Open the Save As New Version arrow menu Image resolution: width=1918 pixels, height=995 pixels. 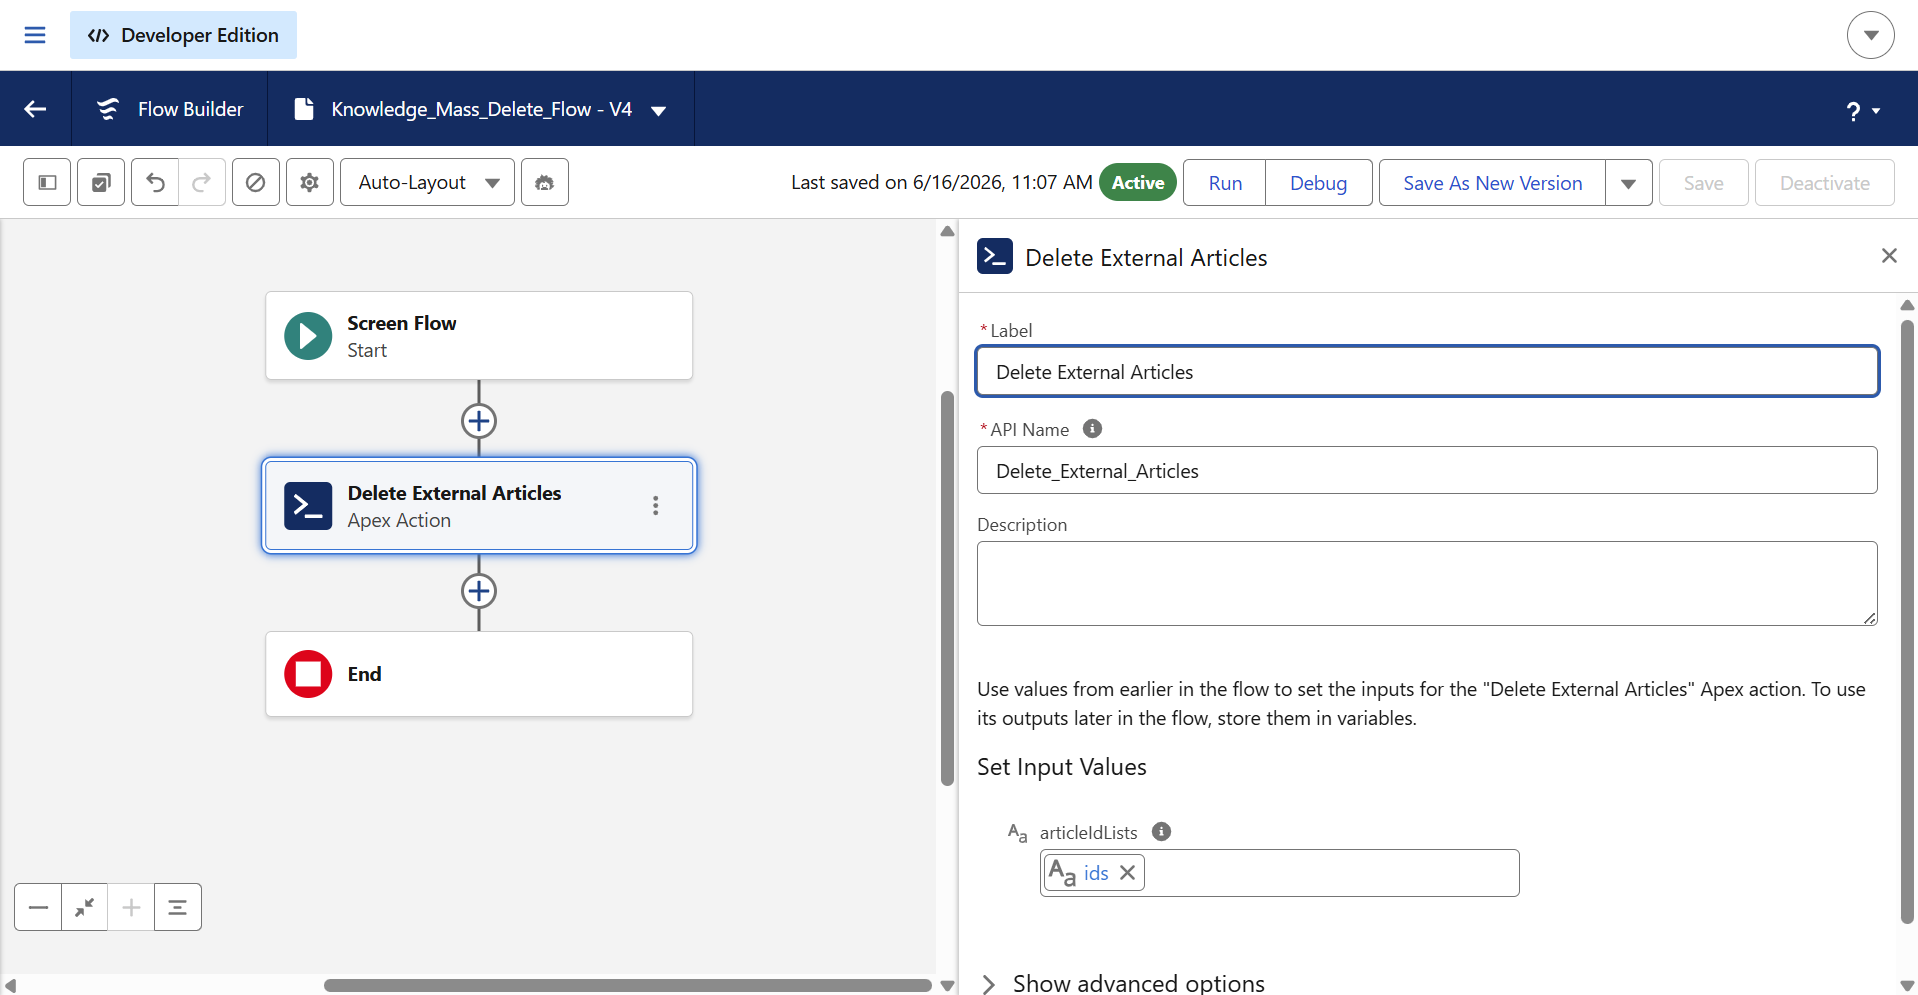[x=1628, y=183]
